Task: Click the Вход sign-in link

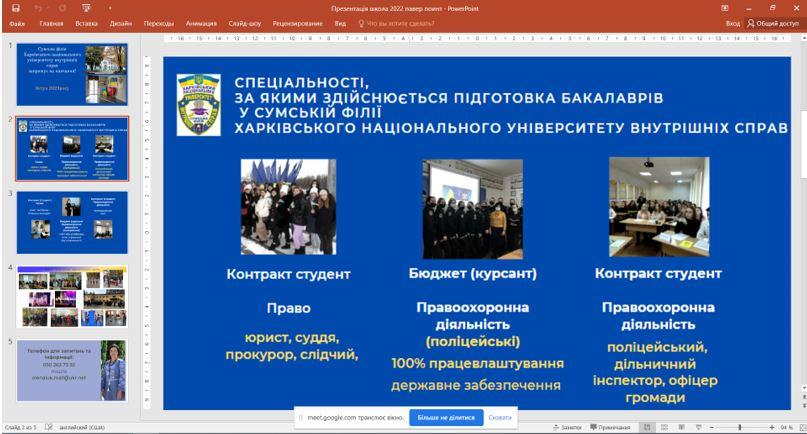Action: (732, 23)
